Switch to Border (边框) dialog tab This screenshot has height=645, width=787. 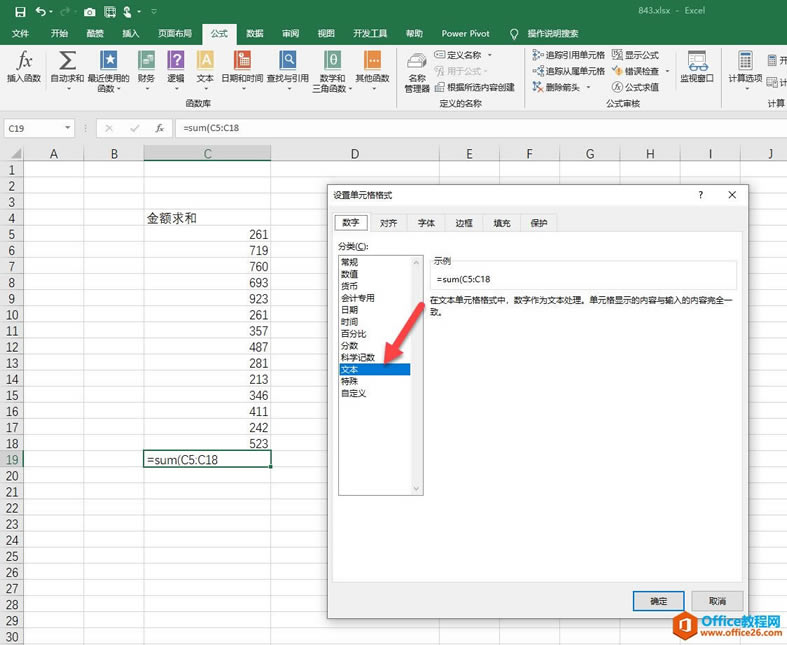(464, 223)
